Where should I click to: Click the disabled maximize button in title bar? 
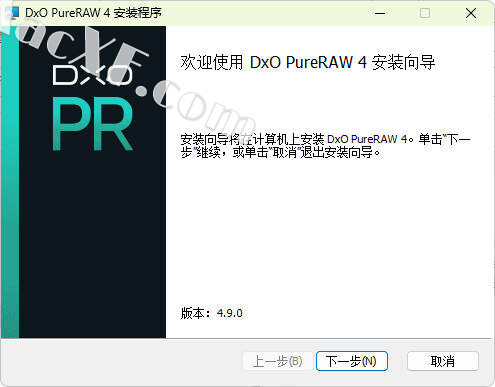425,13
